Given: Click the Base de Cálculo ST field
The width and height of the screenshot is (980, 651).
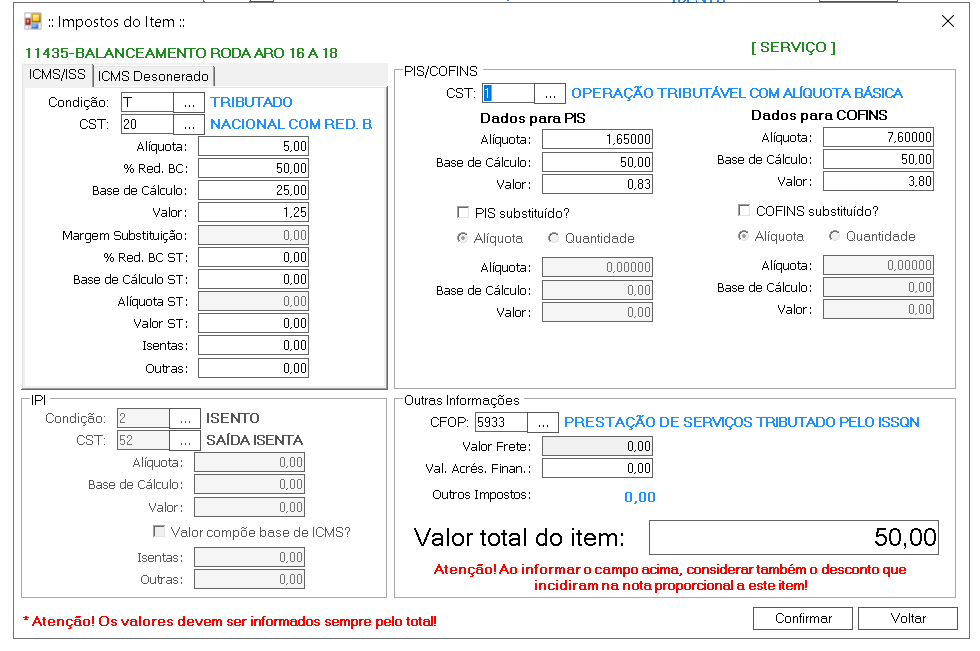Looking at the screenshot, I should (x=253, y=279).
